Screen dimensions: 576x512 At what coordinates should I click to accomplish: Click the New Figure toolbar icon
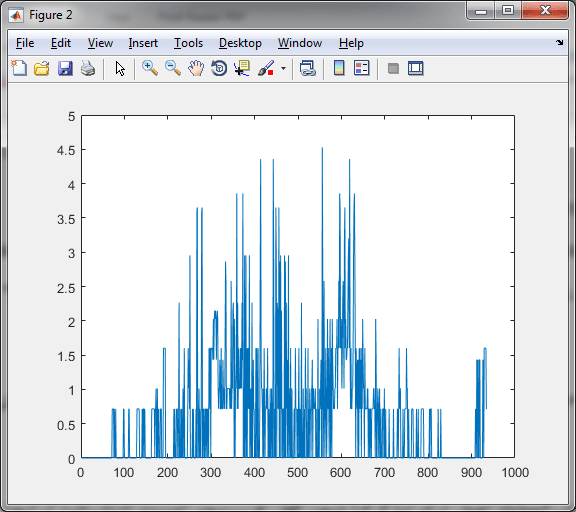tap(19, 68)
